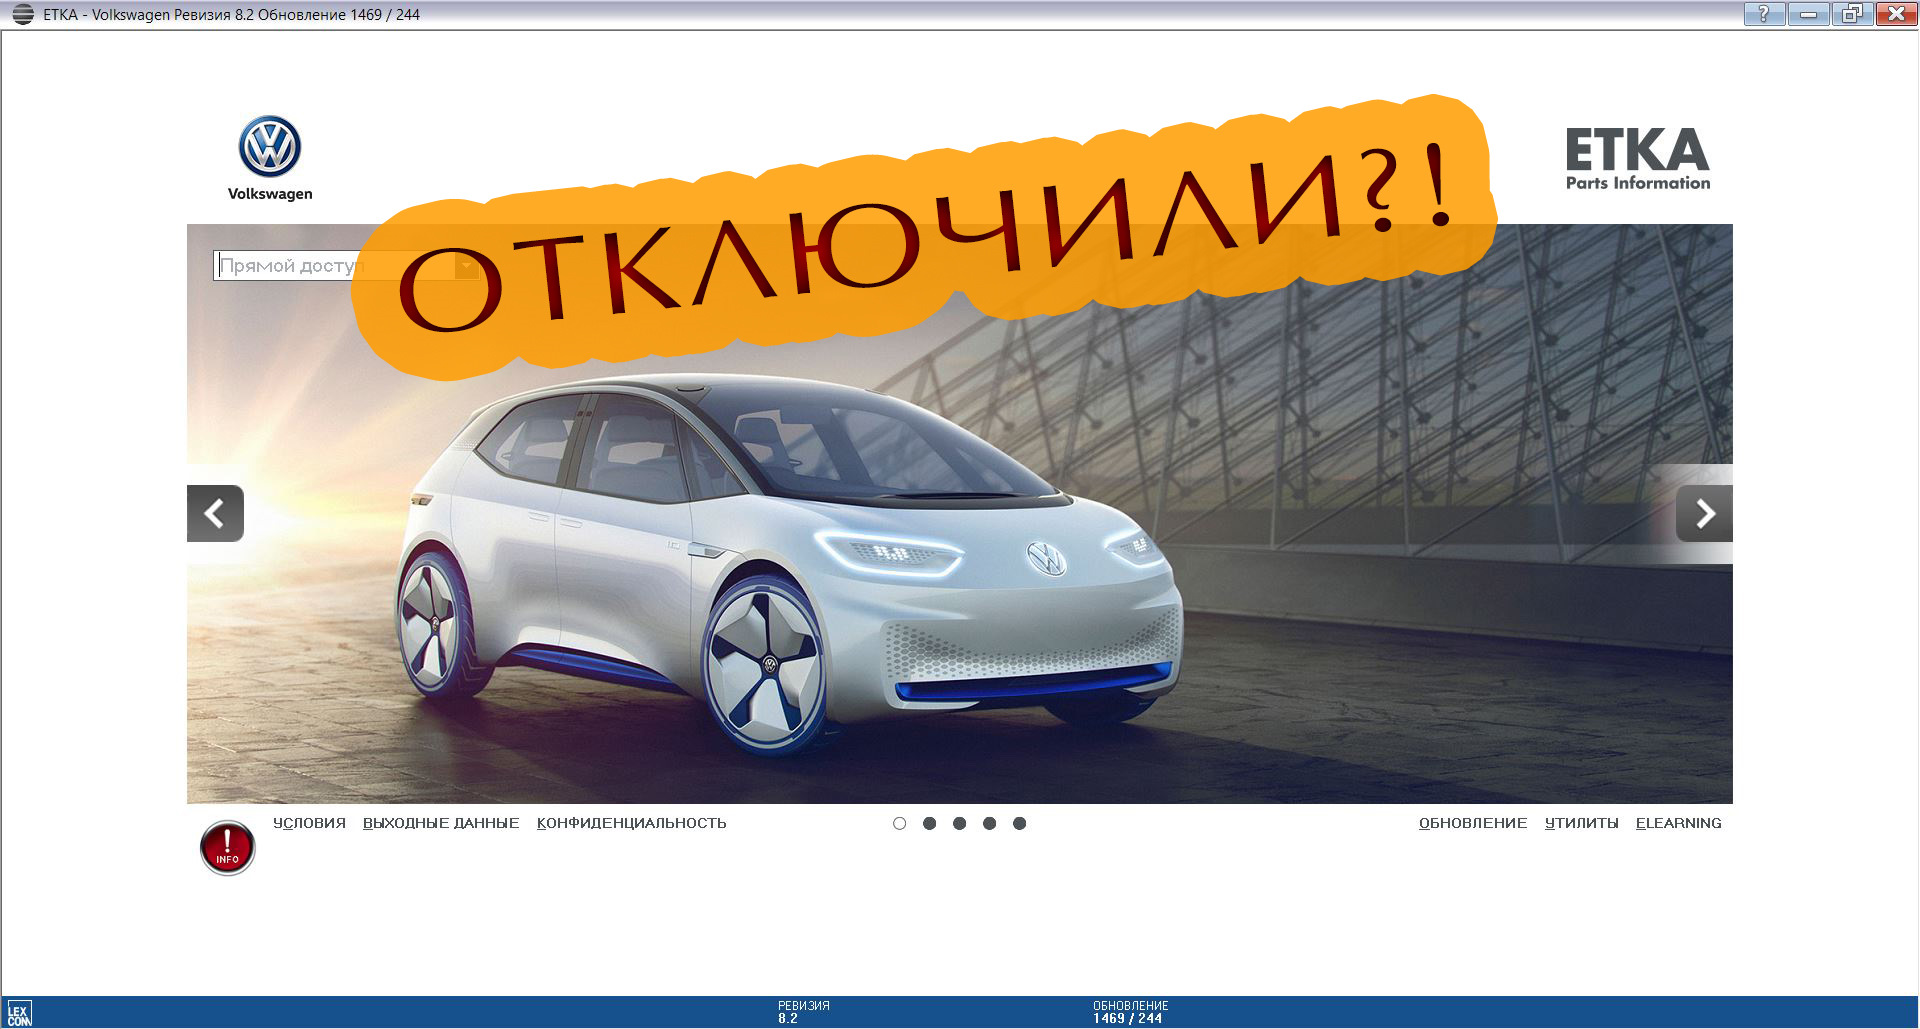This screenshot has width=1920, height=1029.
Task: Select the second slide indicator dot
Action: [929, 823]
